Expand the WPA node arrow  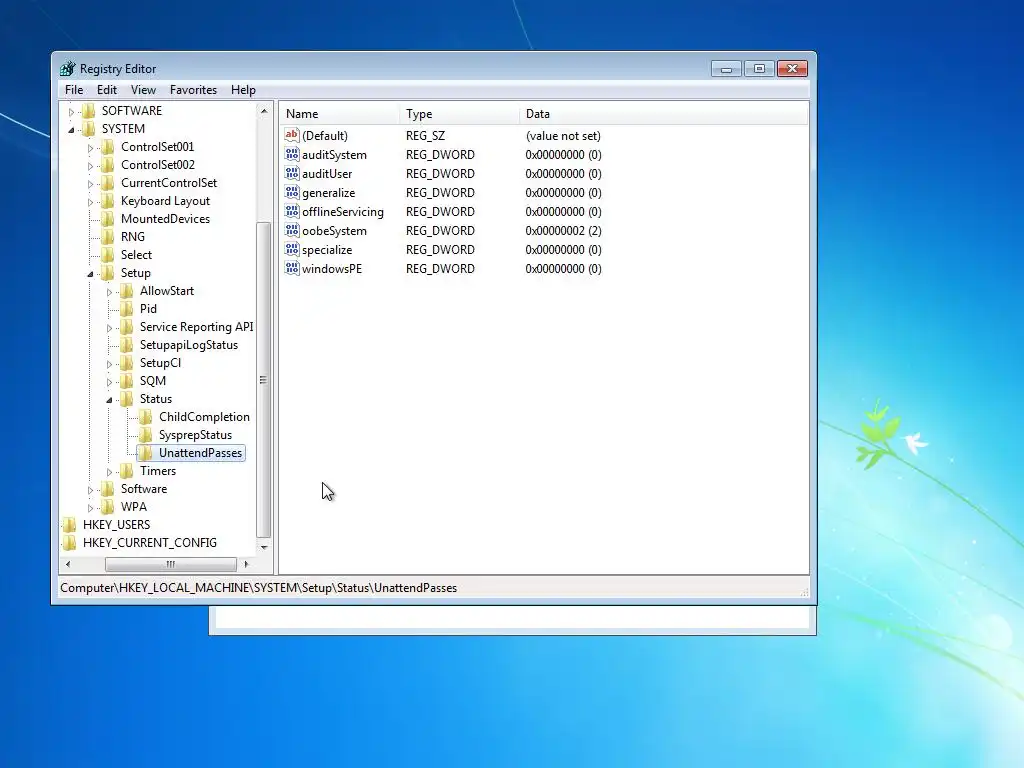coord(90,507)
